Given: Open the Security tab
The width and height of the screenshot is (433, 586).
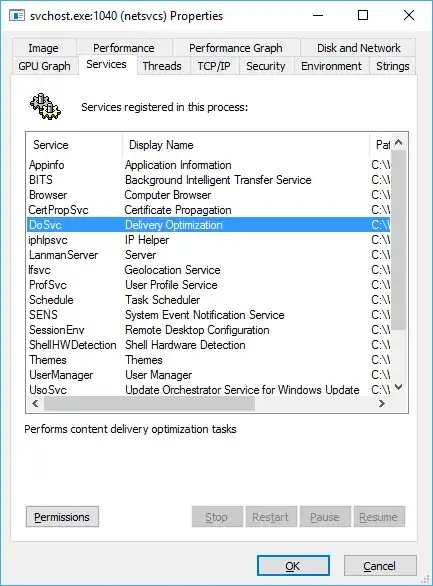Looking at the screenshot, I should point(266,66).
